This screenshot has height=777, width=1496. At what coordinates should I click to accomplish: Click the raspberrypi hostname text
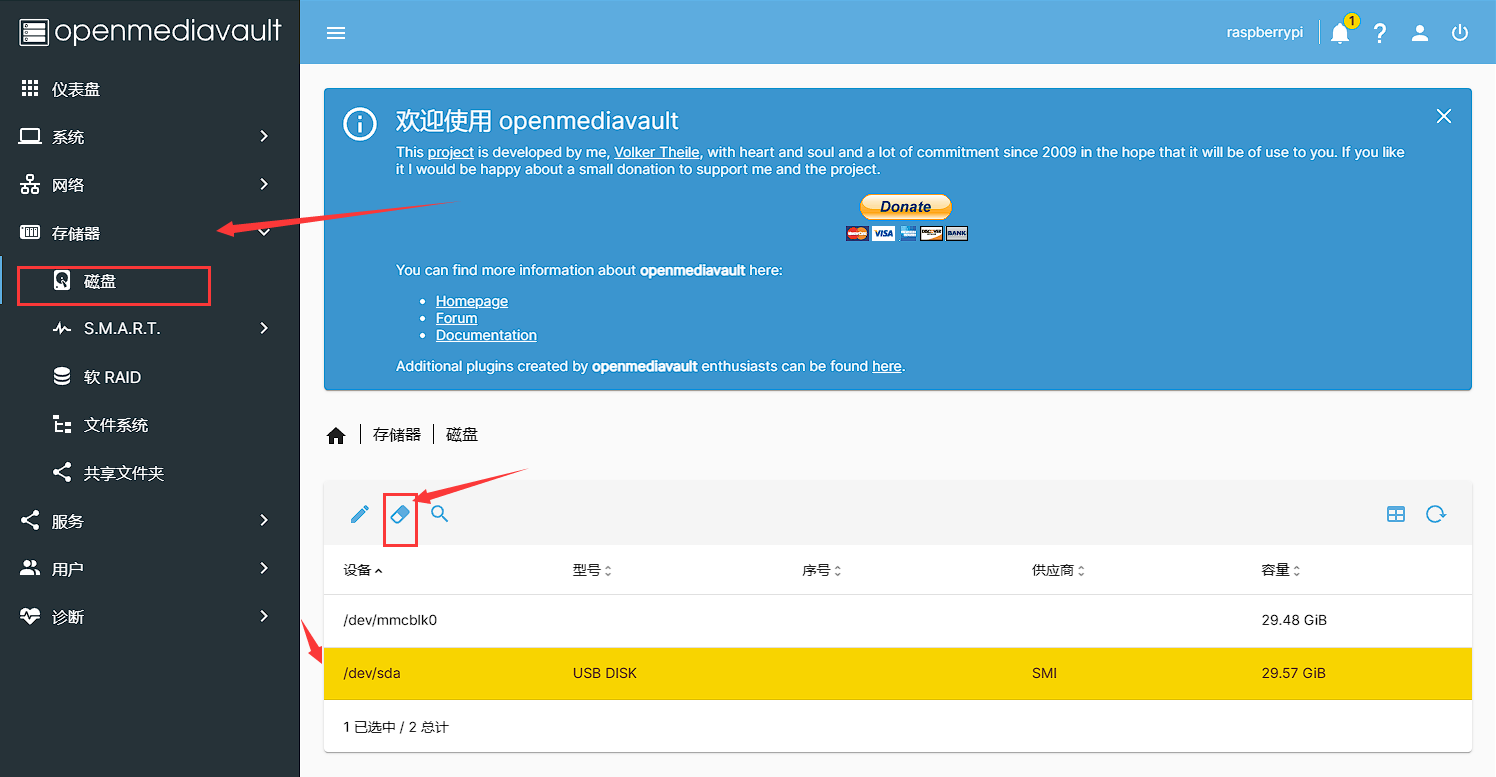pyautogui.click(x=1265, y=33)
